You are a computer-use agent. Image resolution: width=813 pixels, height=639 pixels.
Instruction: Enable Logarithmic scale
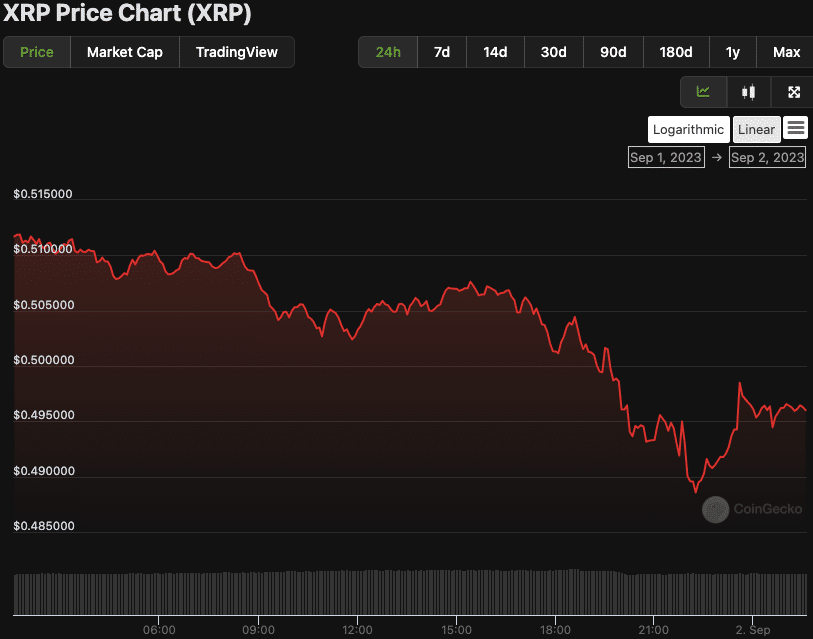688,129
